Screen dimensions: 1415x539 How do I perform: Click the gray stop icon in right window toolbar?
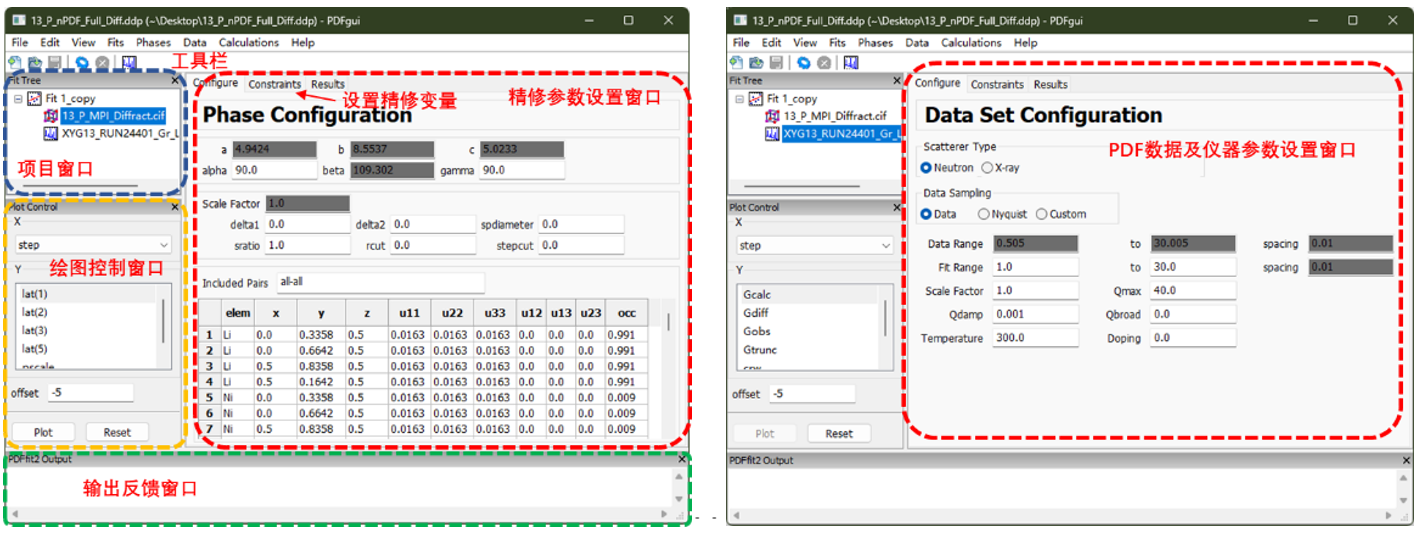tap(823, 62)
